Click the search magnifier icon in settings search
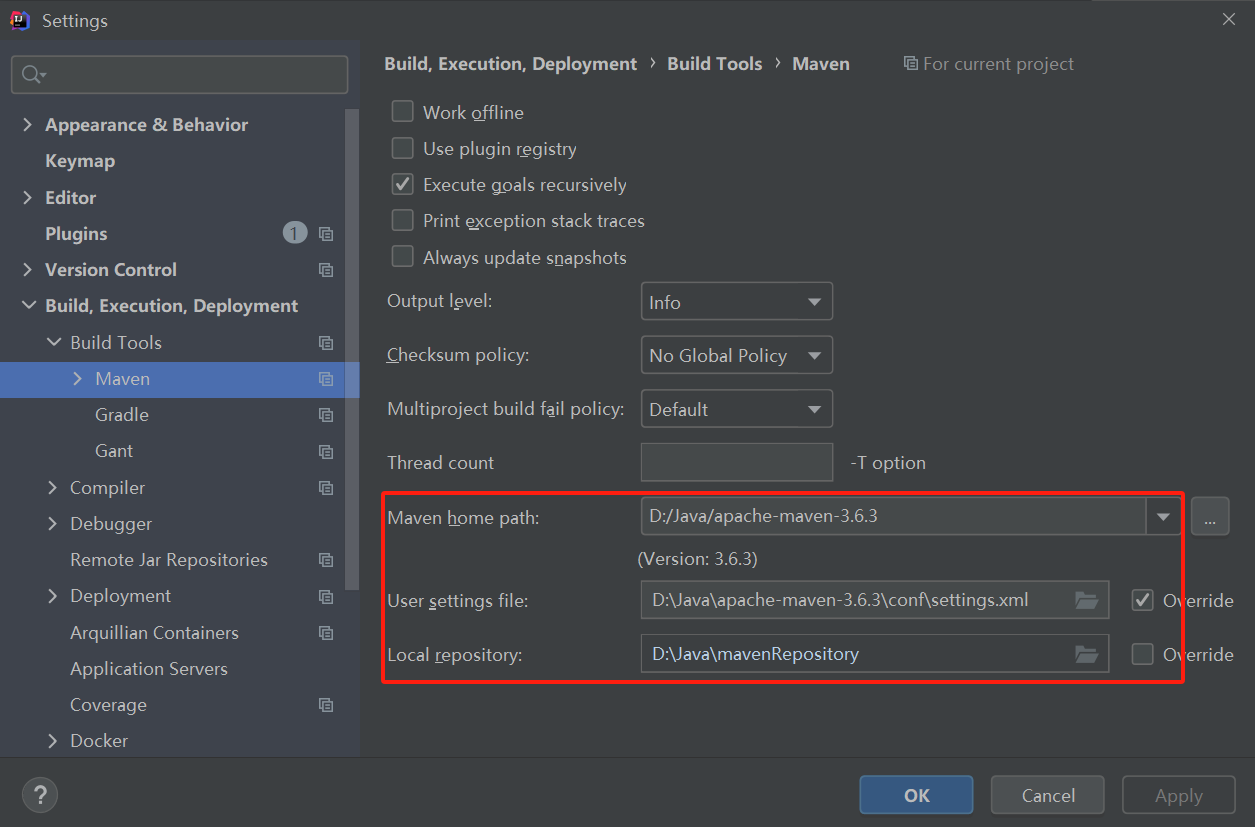 click(33, 75)
